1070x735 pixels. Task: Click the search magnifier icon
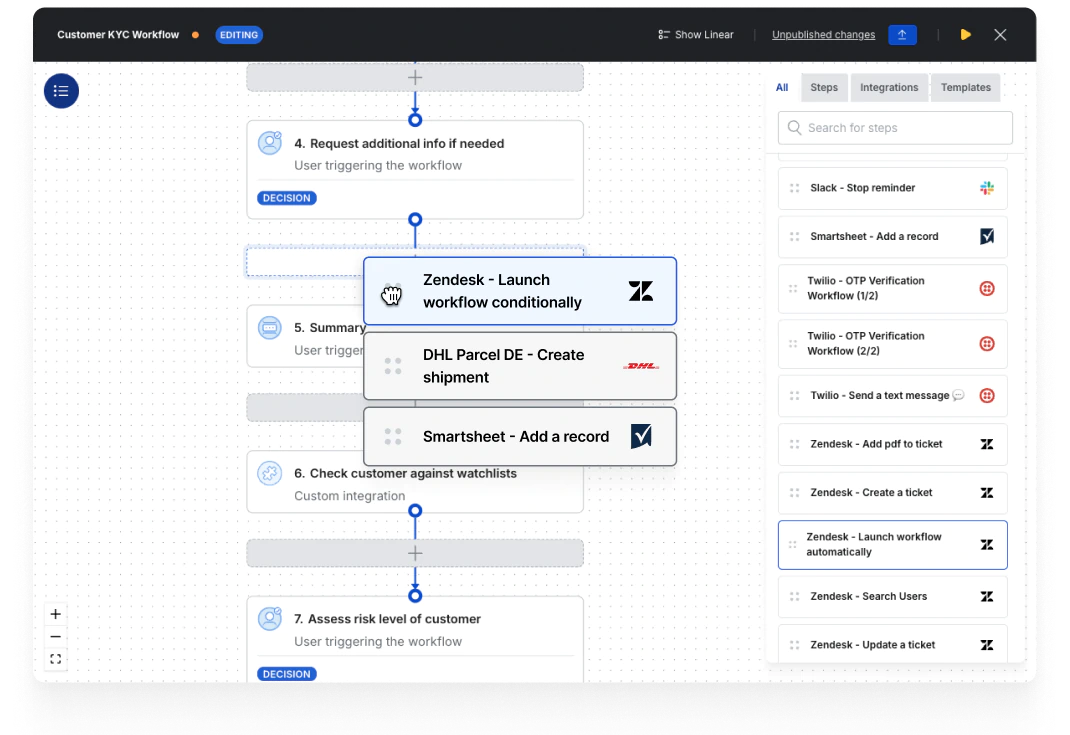click(x=794, y=128)
